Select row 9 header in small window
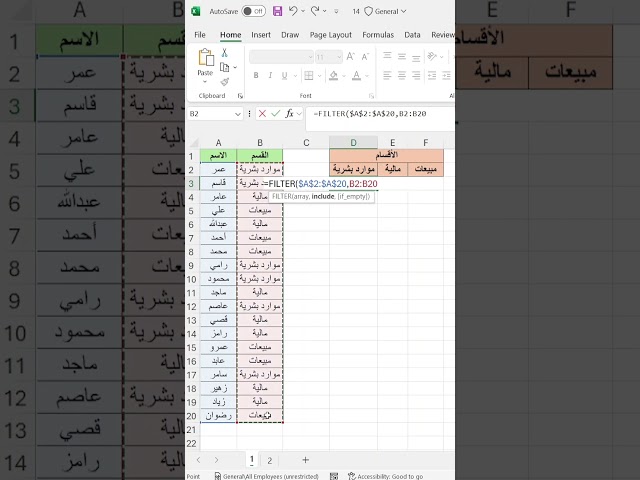Image resolution: width=640 pixels, height=480 pixels. 192,265
